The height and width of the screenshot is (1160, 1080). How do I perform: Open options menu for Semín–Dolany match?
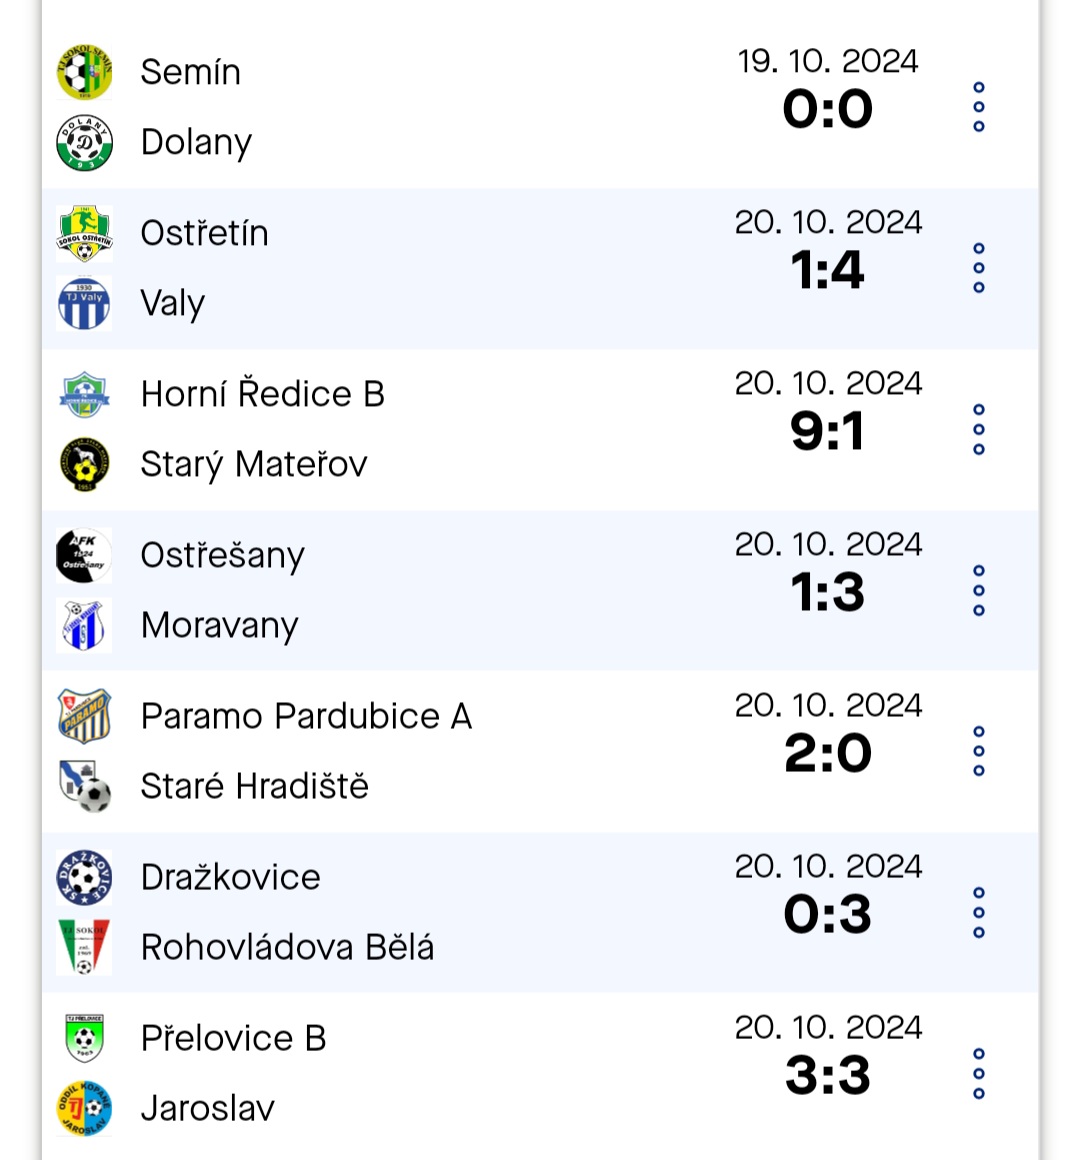(979, 107)
